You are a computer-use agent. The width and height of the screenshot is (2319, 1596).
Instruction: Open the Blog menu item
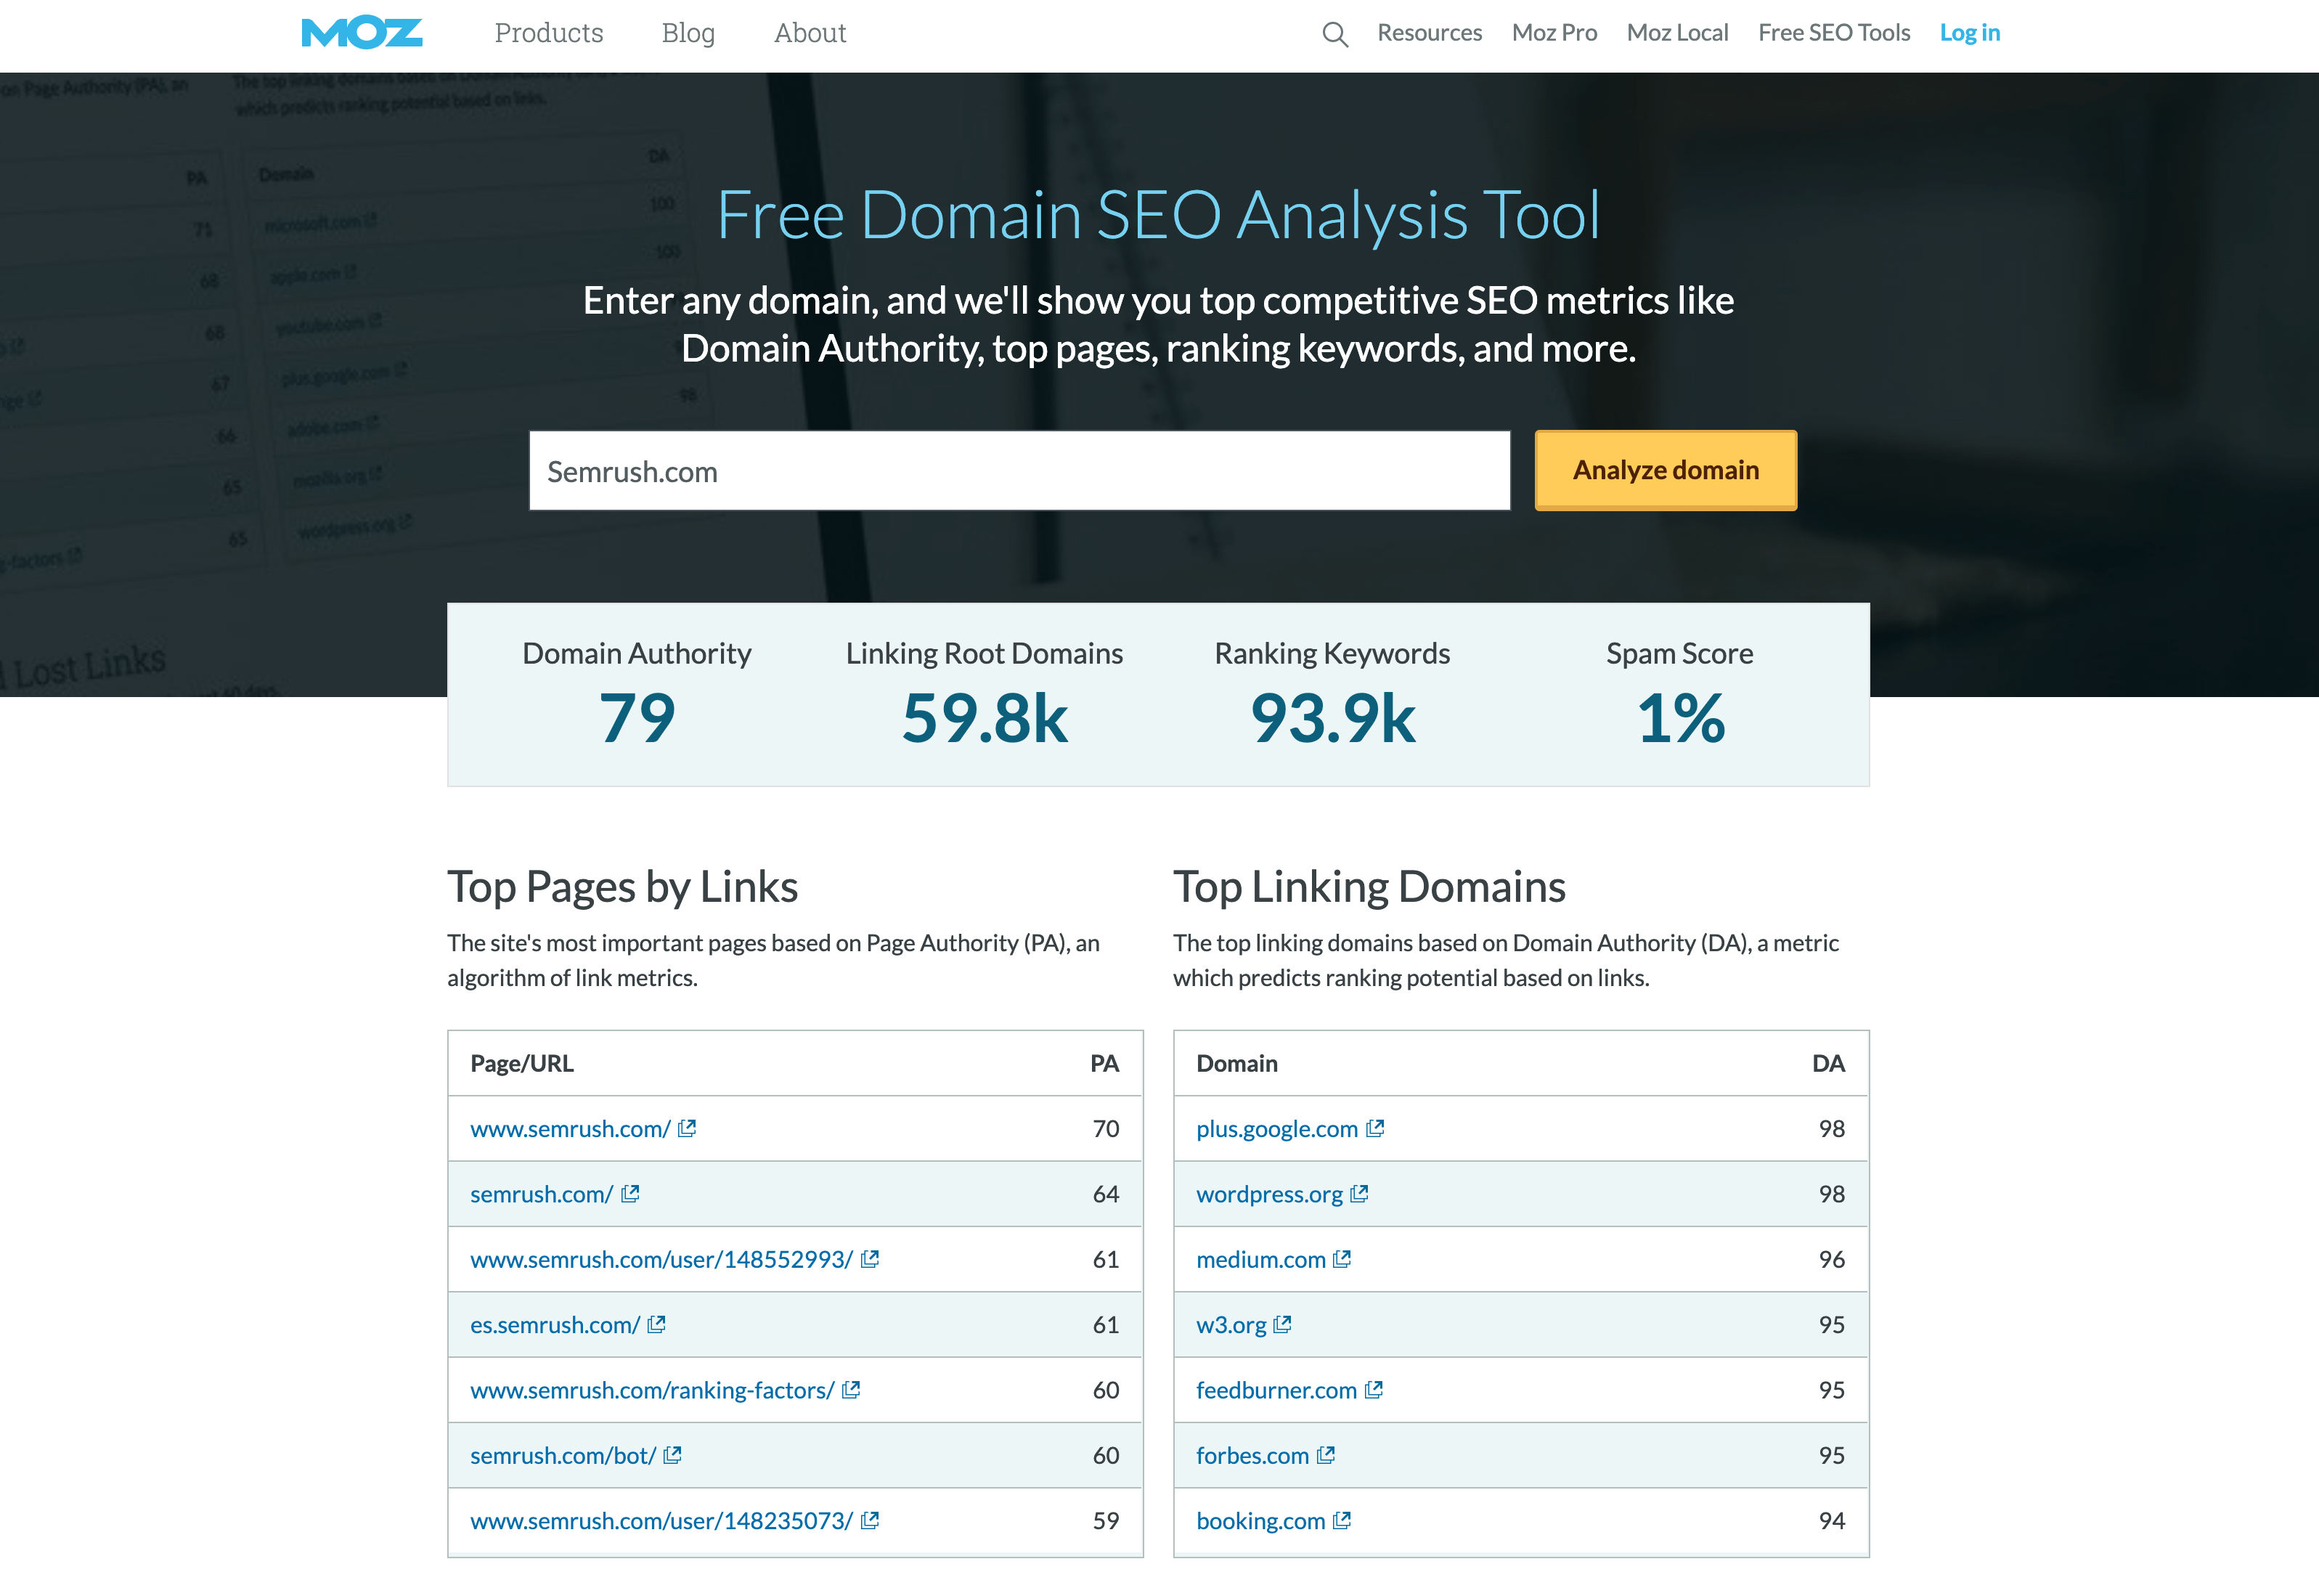(x=688, y=32)
